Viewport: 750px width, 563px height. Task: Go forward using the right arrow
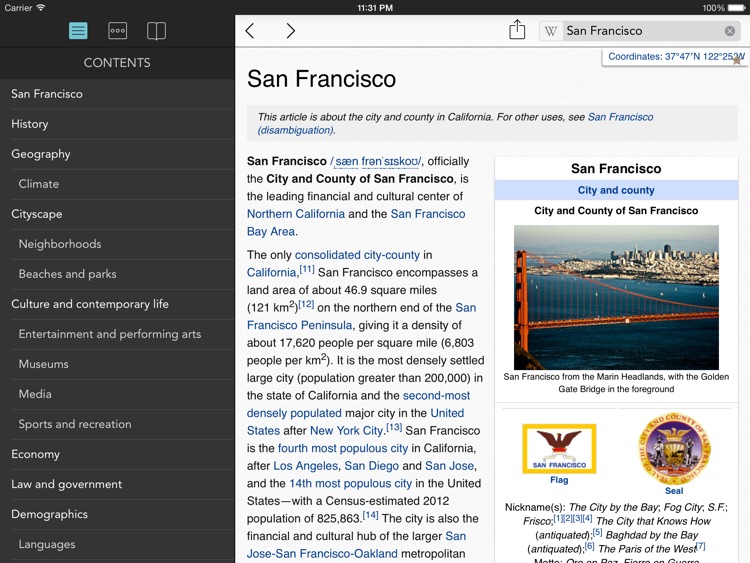tap(290, 31)
